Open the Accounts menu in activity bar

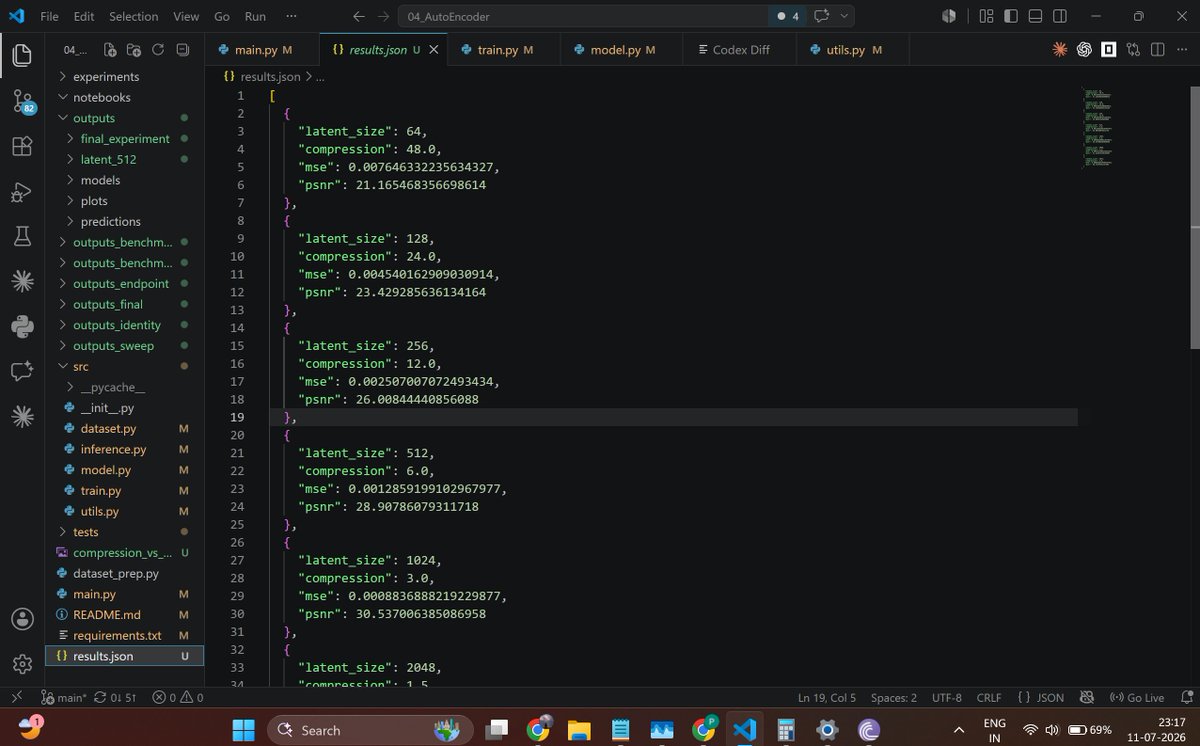tap(22, 619)
